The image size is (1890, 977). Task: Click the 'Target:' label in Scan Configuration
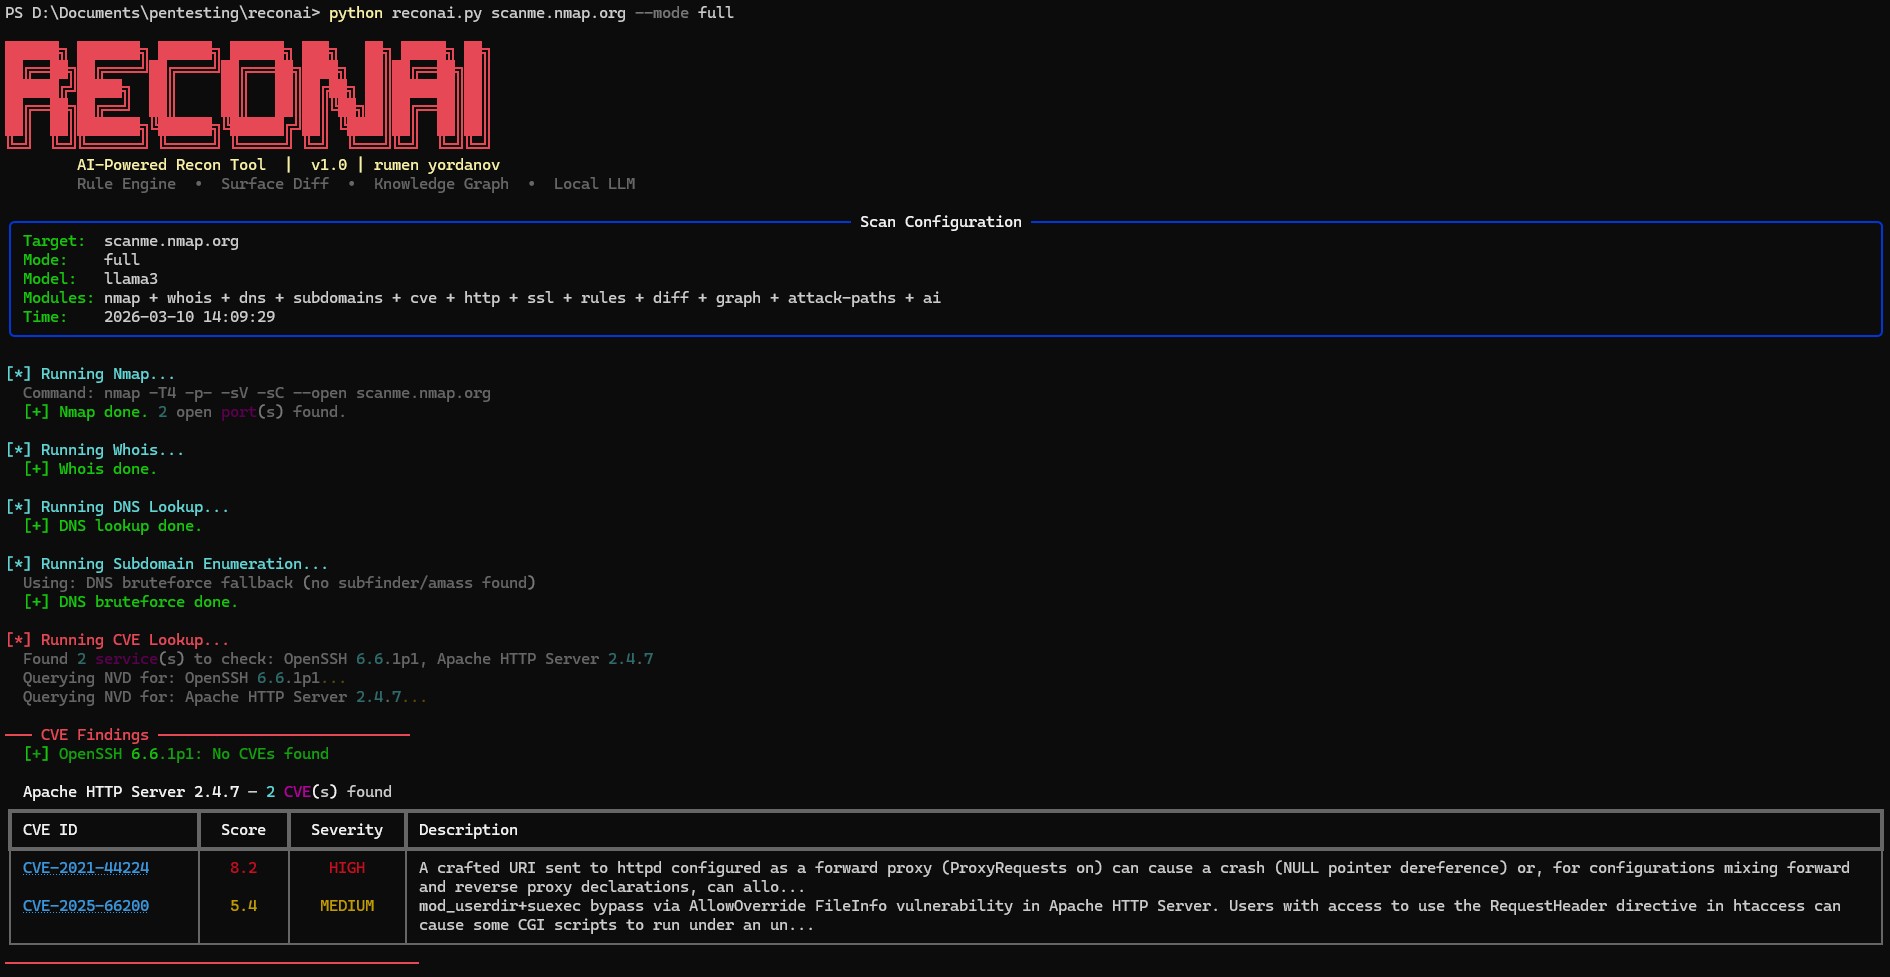click(54, 241)
